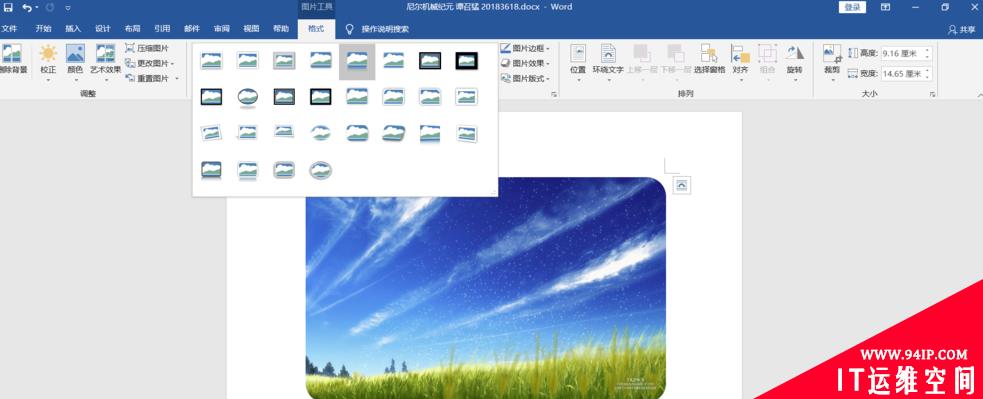The image size is (983, 399).
Task: Expand the Picture Effects (图片效果) dropdown
Action: [525, 63]
